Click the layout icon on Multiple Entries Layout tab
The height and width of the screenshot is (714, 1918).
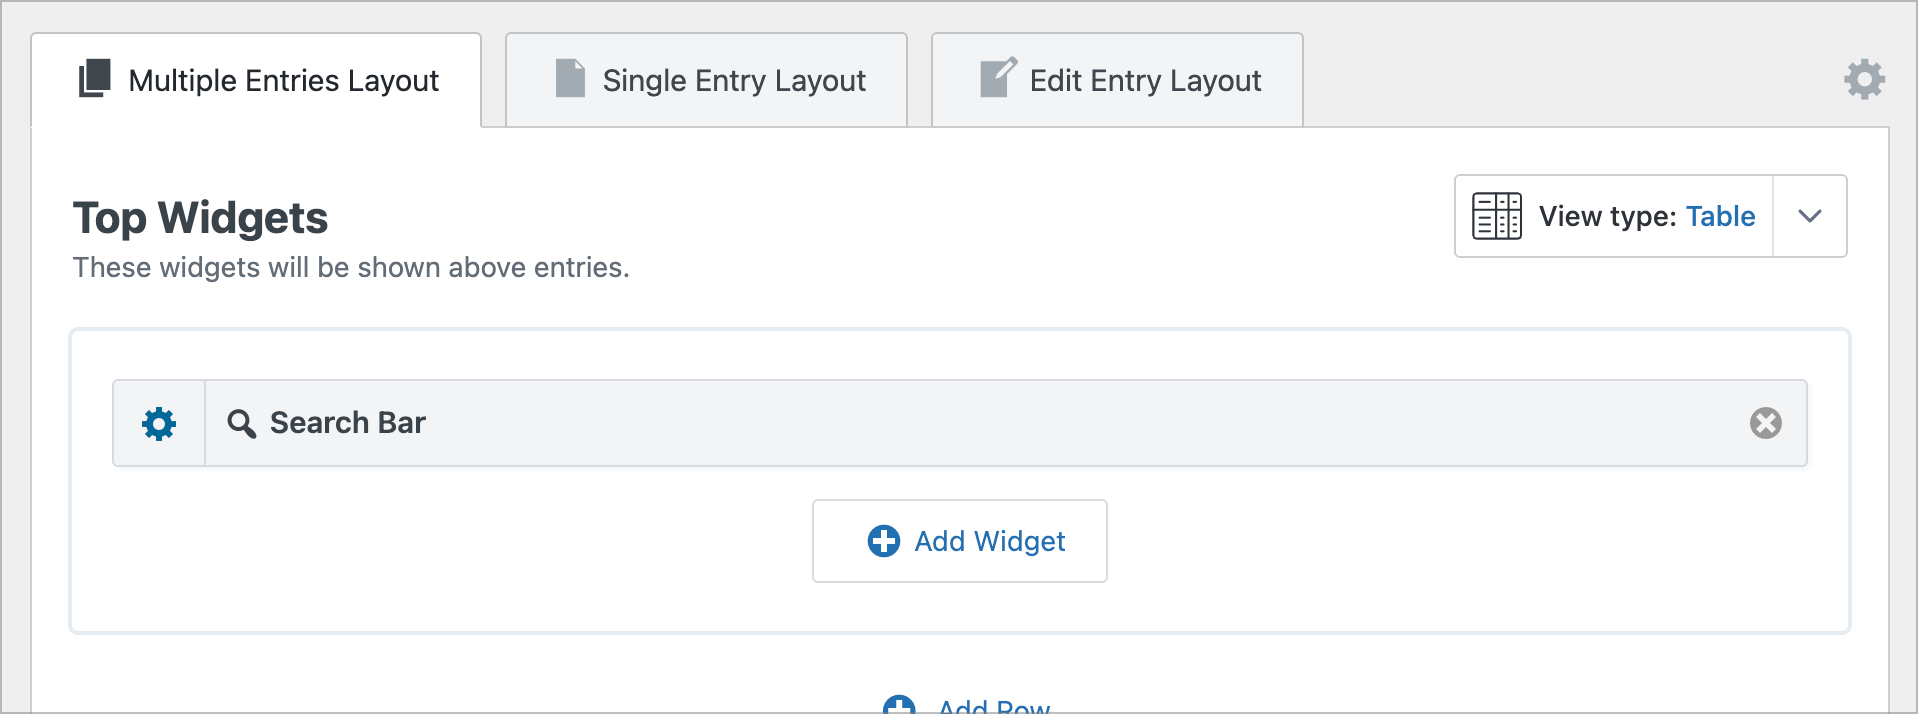click(95, 79)
